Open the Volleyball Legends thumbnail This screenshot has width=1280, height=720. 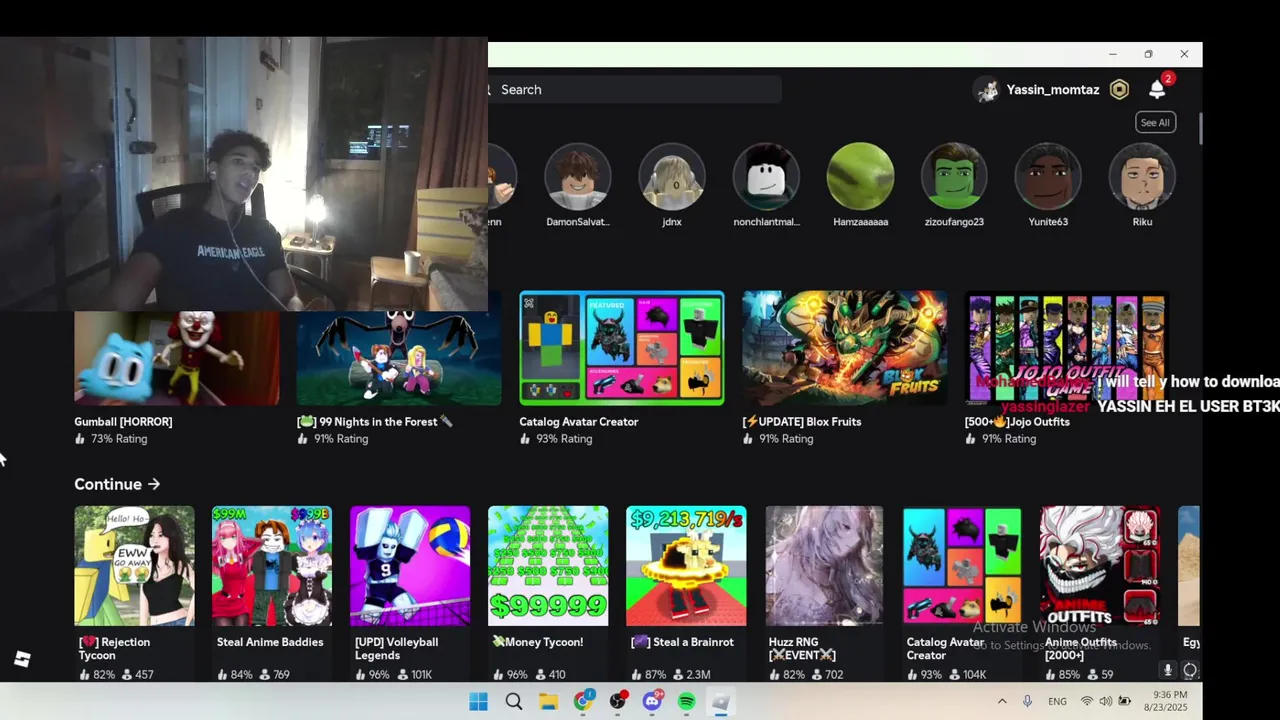[x=410, y=566]
